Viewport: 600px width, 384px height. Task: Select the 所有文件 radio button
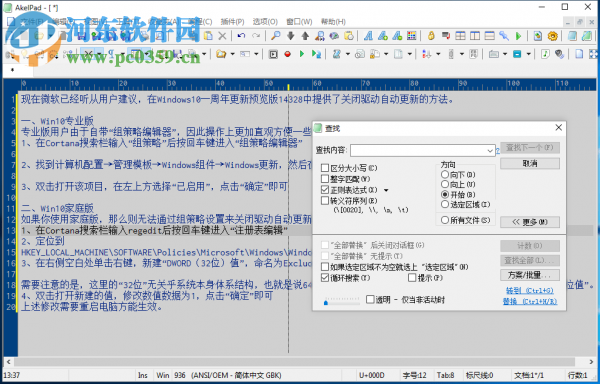coord(445,220)
